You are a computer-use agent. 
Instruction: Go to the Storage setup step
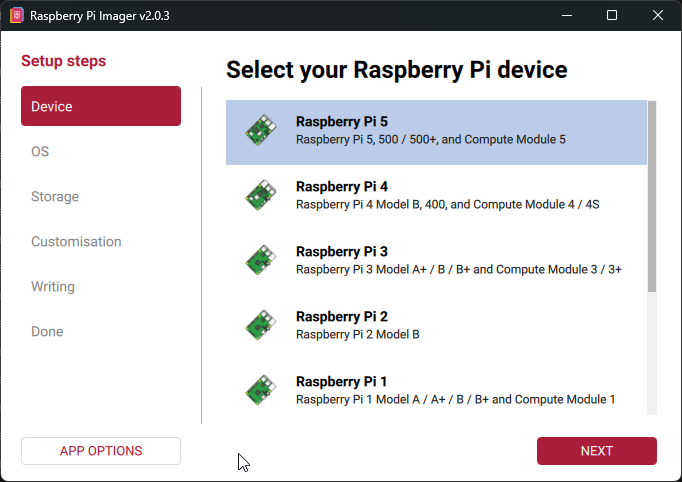coord(55,197)
